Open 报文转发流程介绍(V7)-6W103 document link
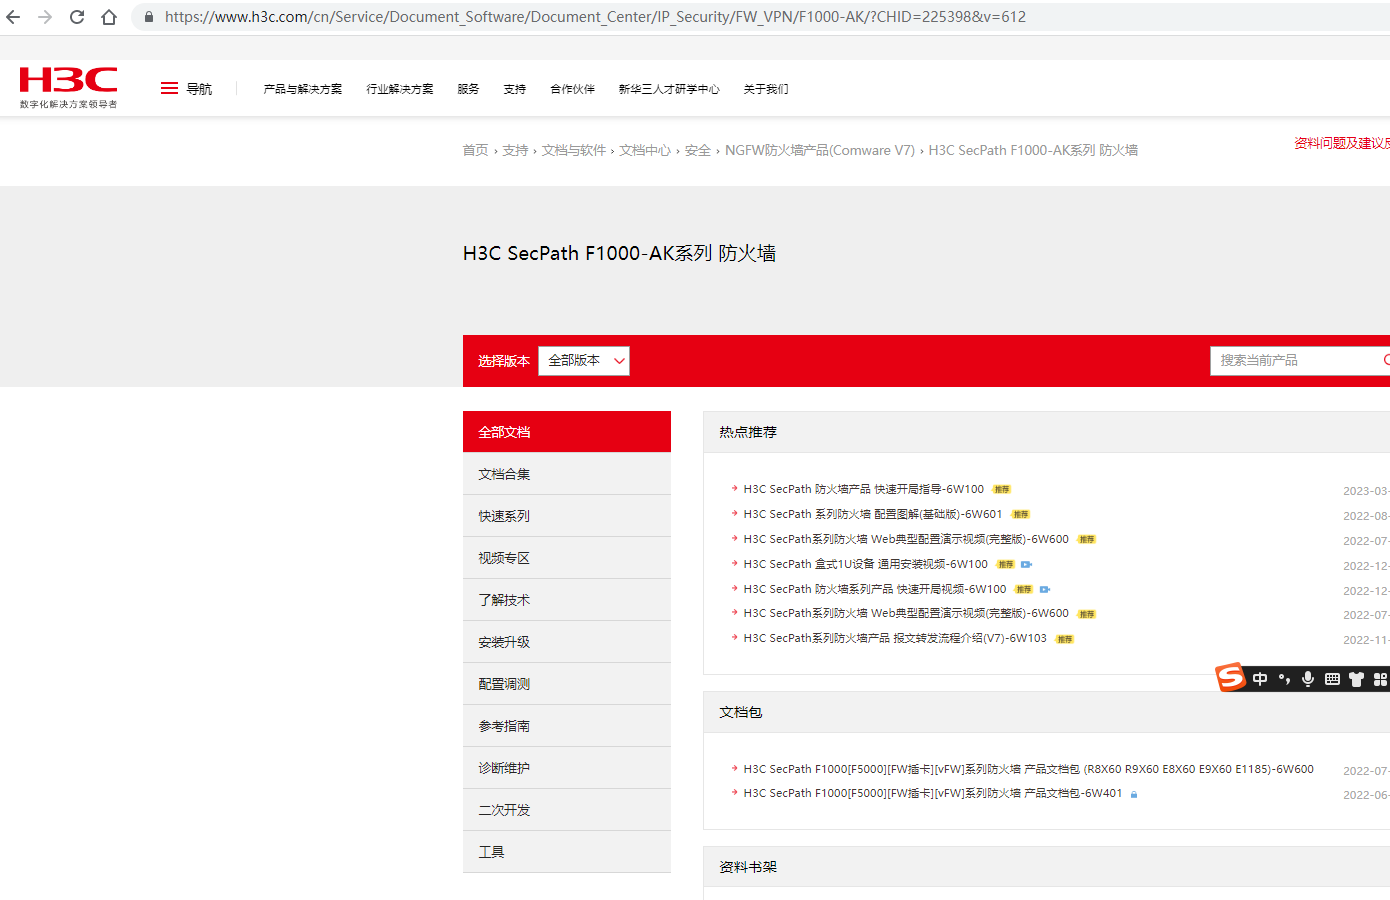This screenshot has width=1390, height=900. point(895,638)
